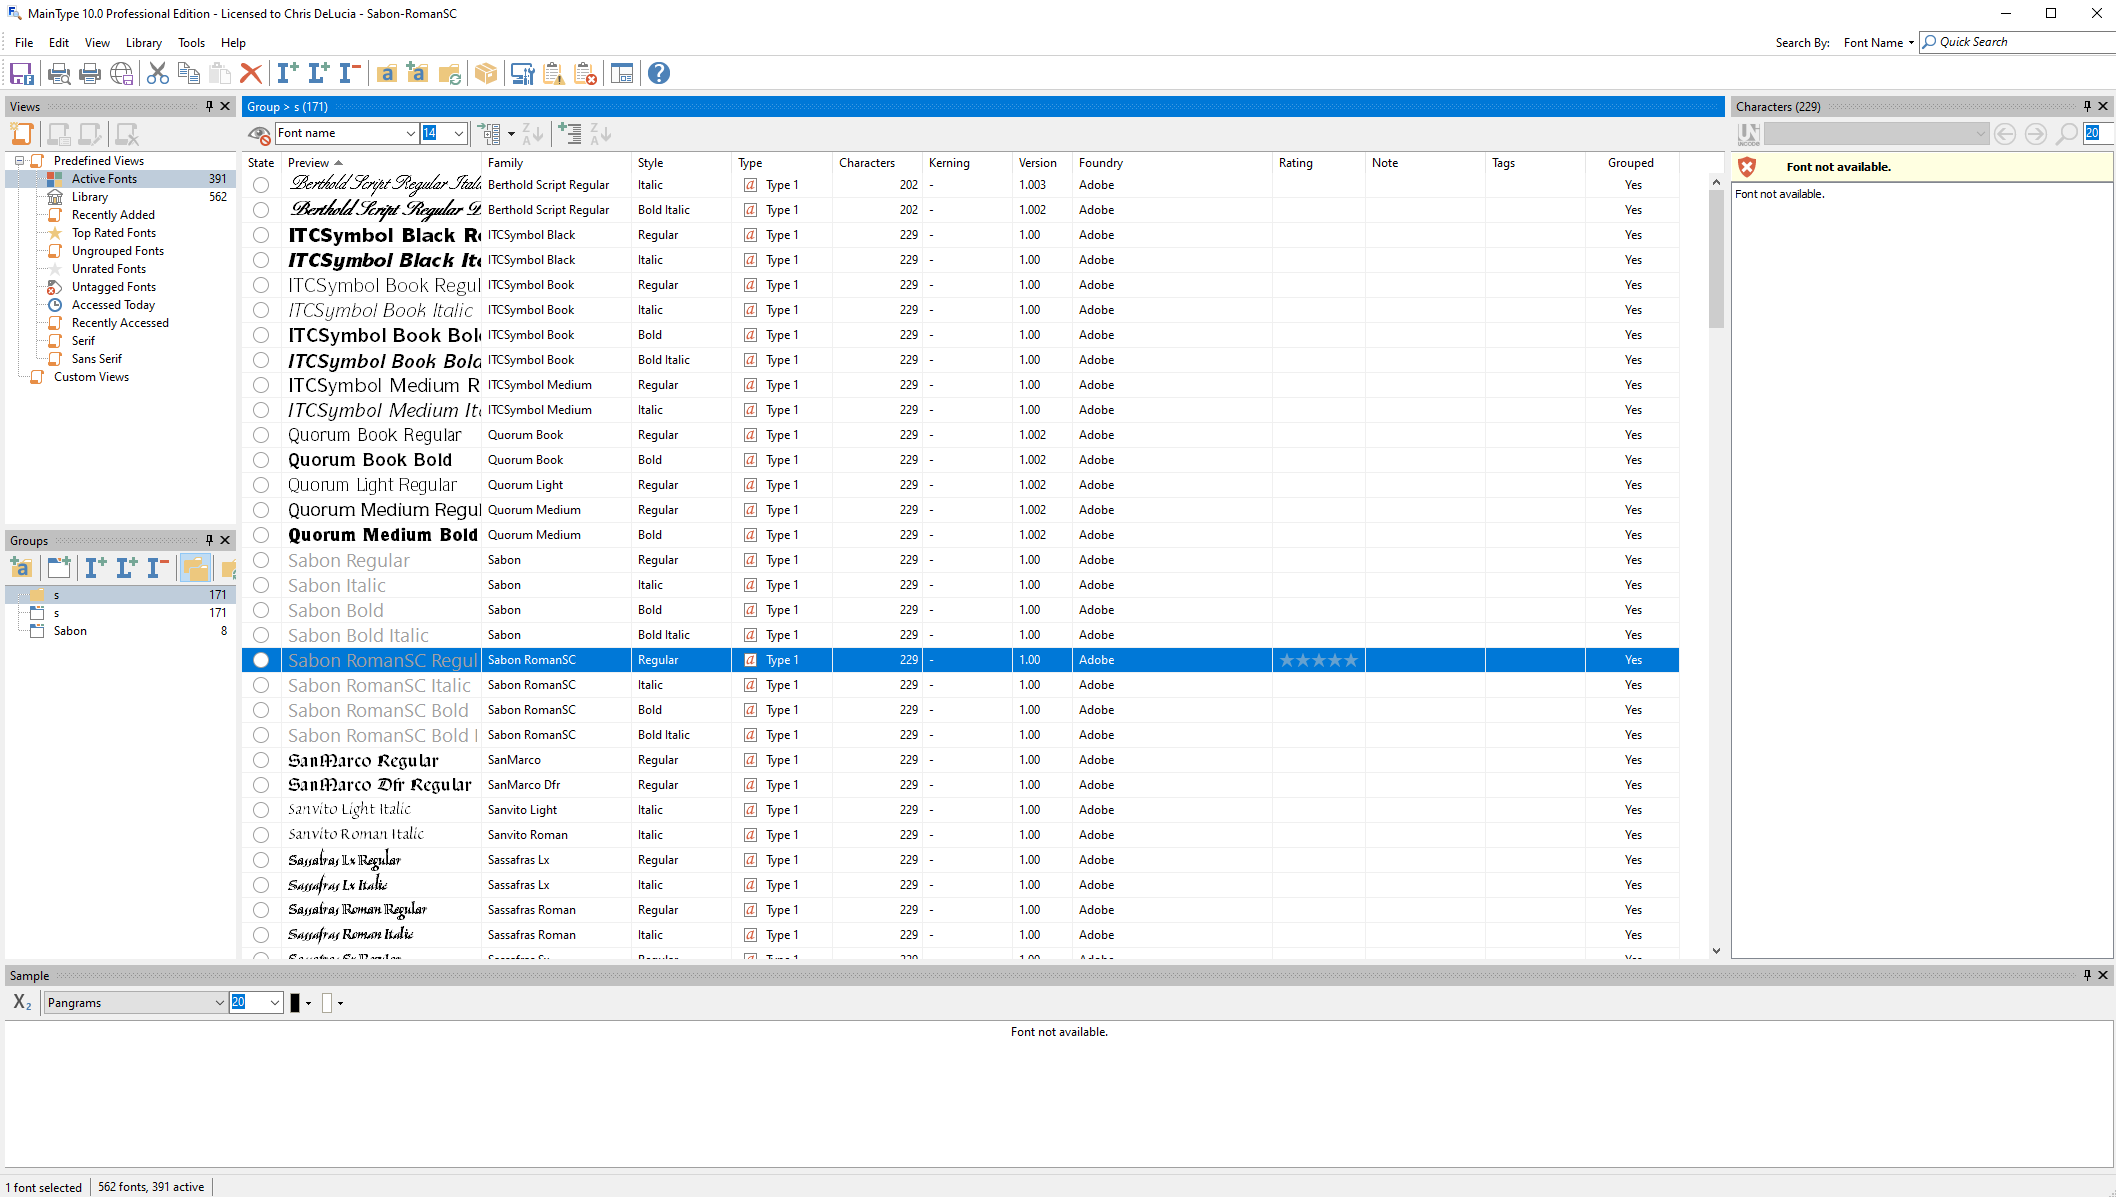Click the clipboard with red X icon
This screenshot has width=2116, height=1197.
[586, 73]
